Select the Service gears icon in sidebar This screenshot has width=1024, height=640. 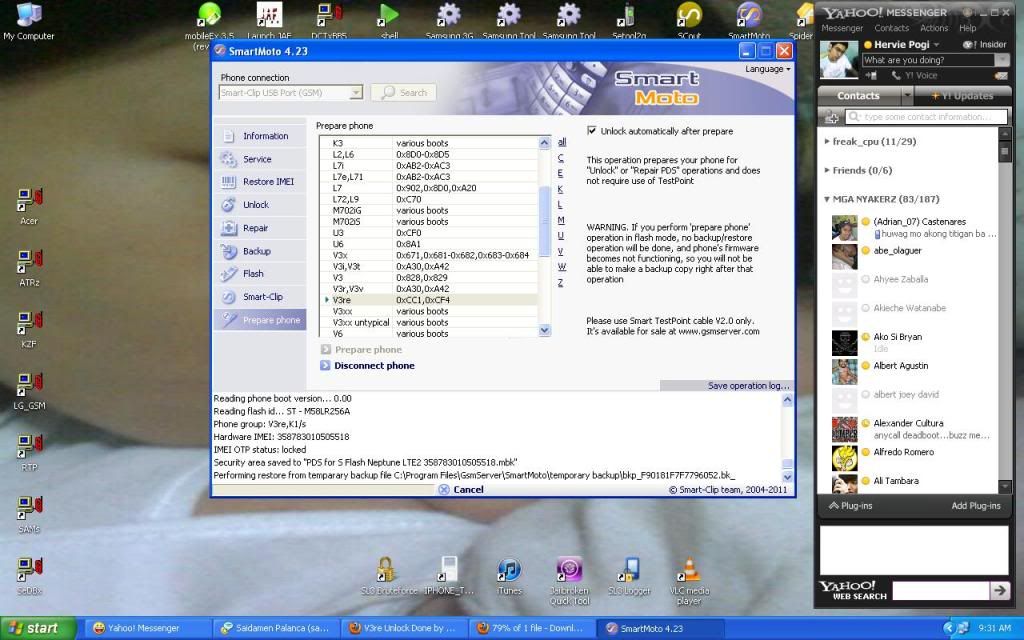229,159
